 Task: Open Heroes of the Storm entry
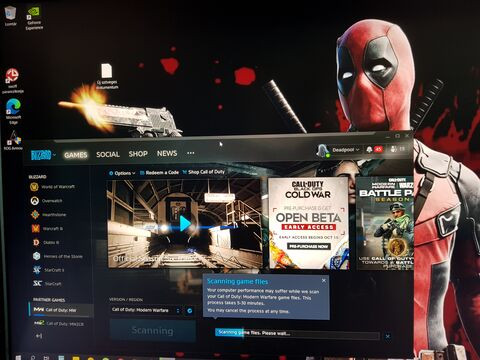[x=57, y=256]
